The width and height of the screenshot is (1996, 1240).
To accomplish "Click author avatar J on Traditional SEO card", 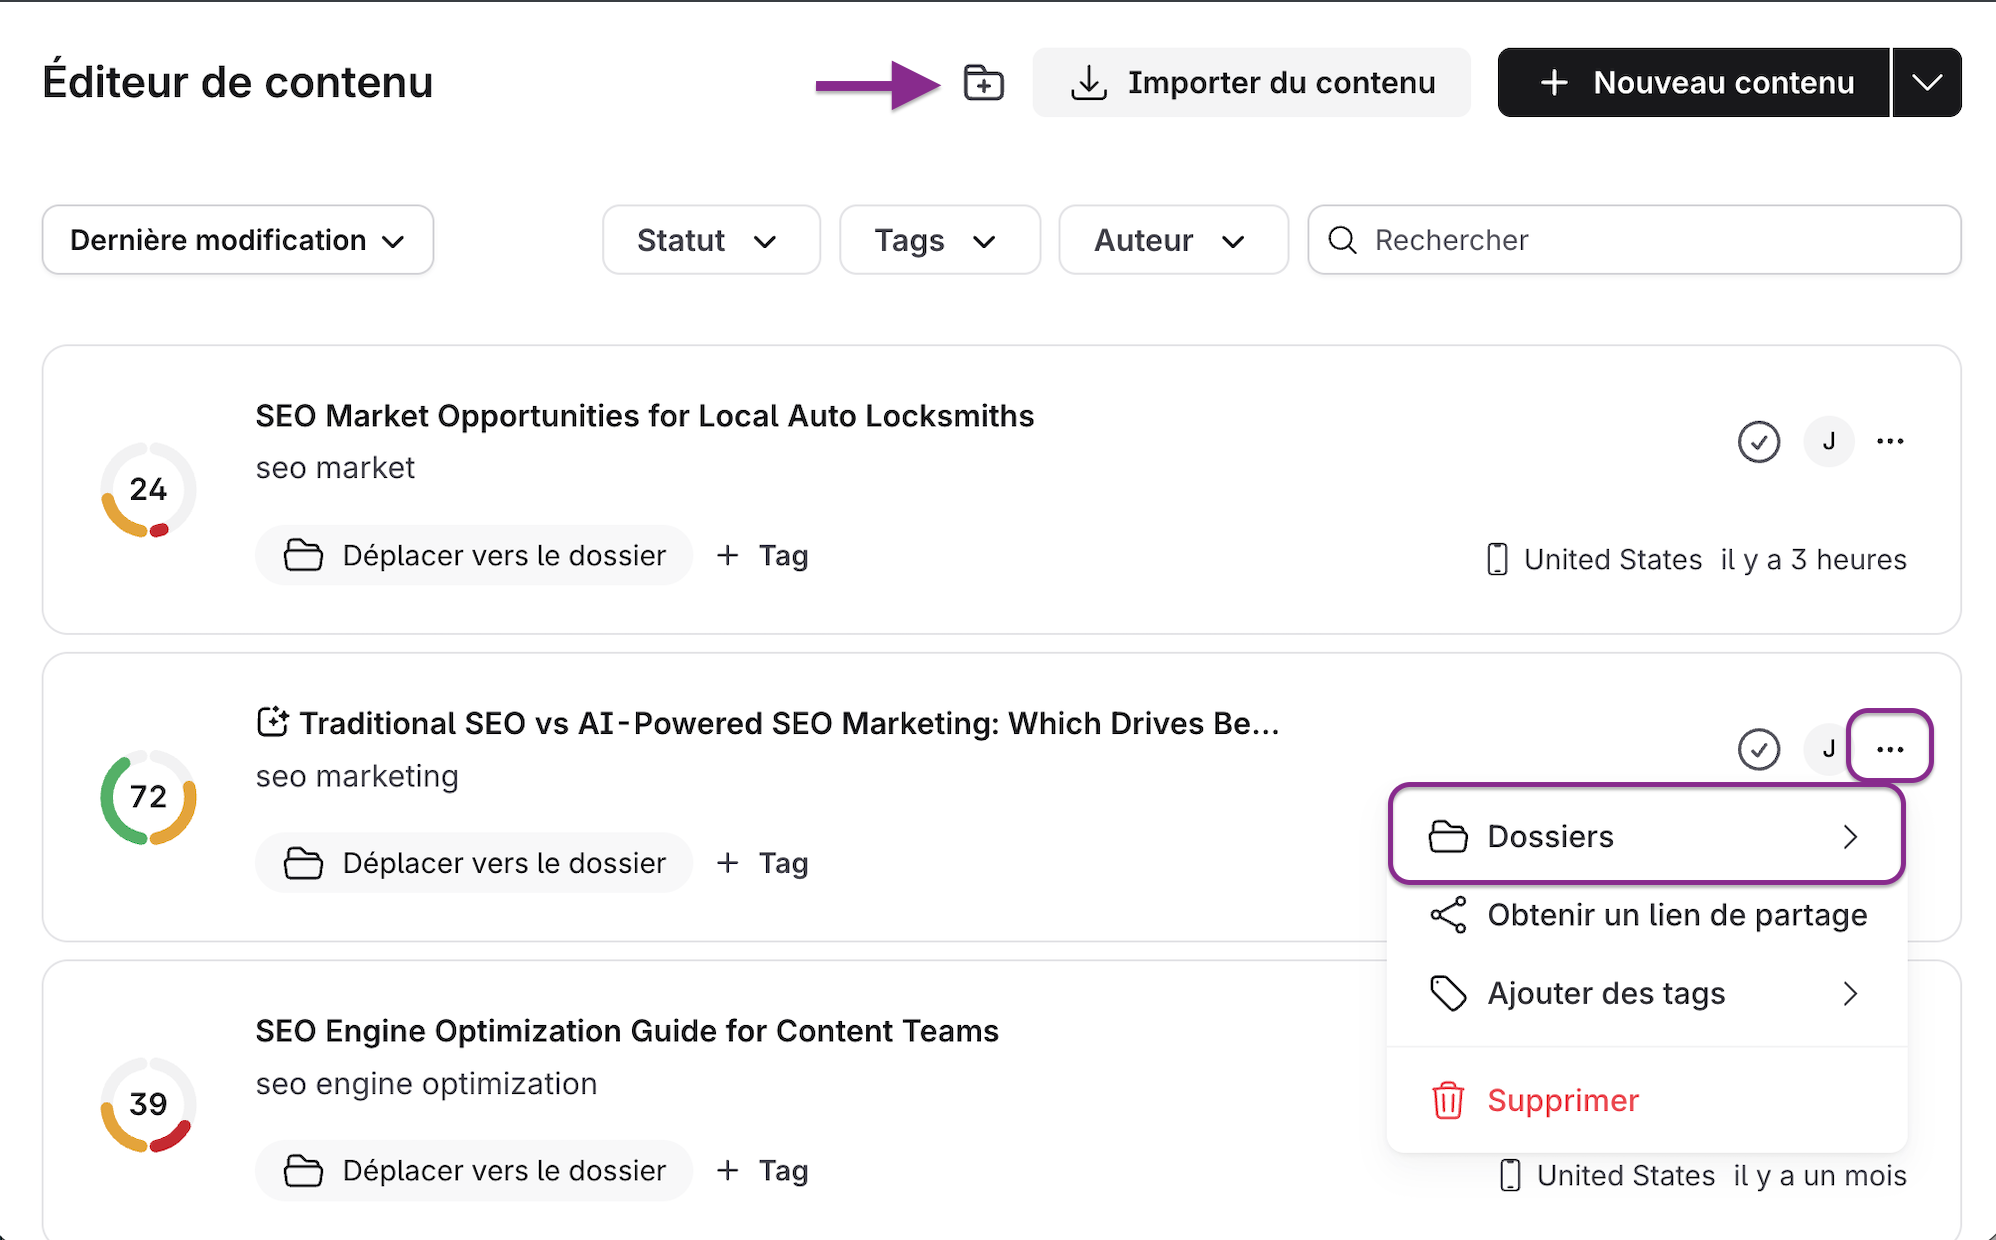I will (1827, 749).
